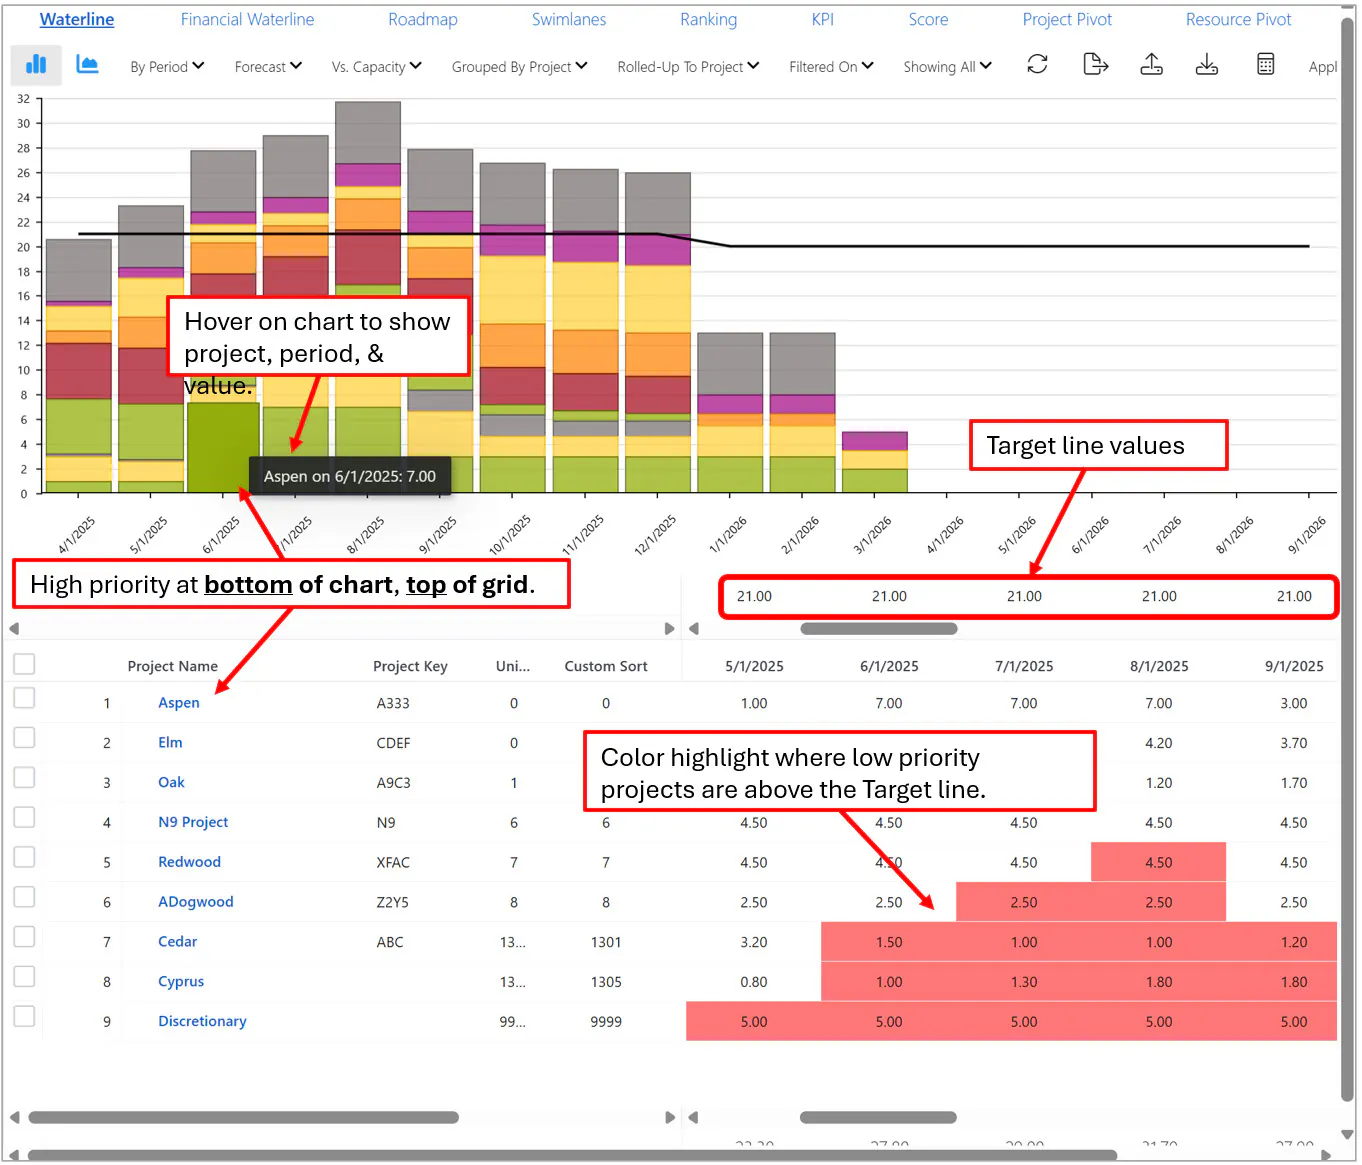The image size is (1362, 1165).
Task: Switch to the bar chart view icon
Action: (x=36, y=65)
